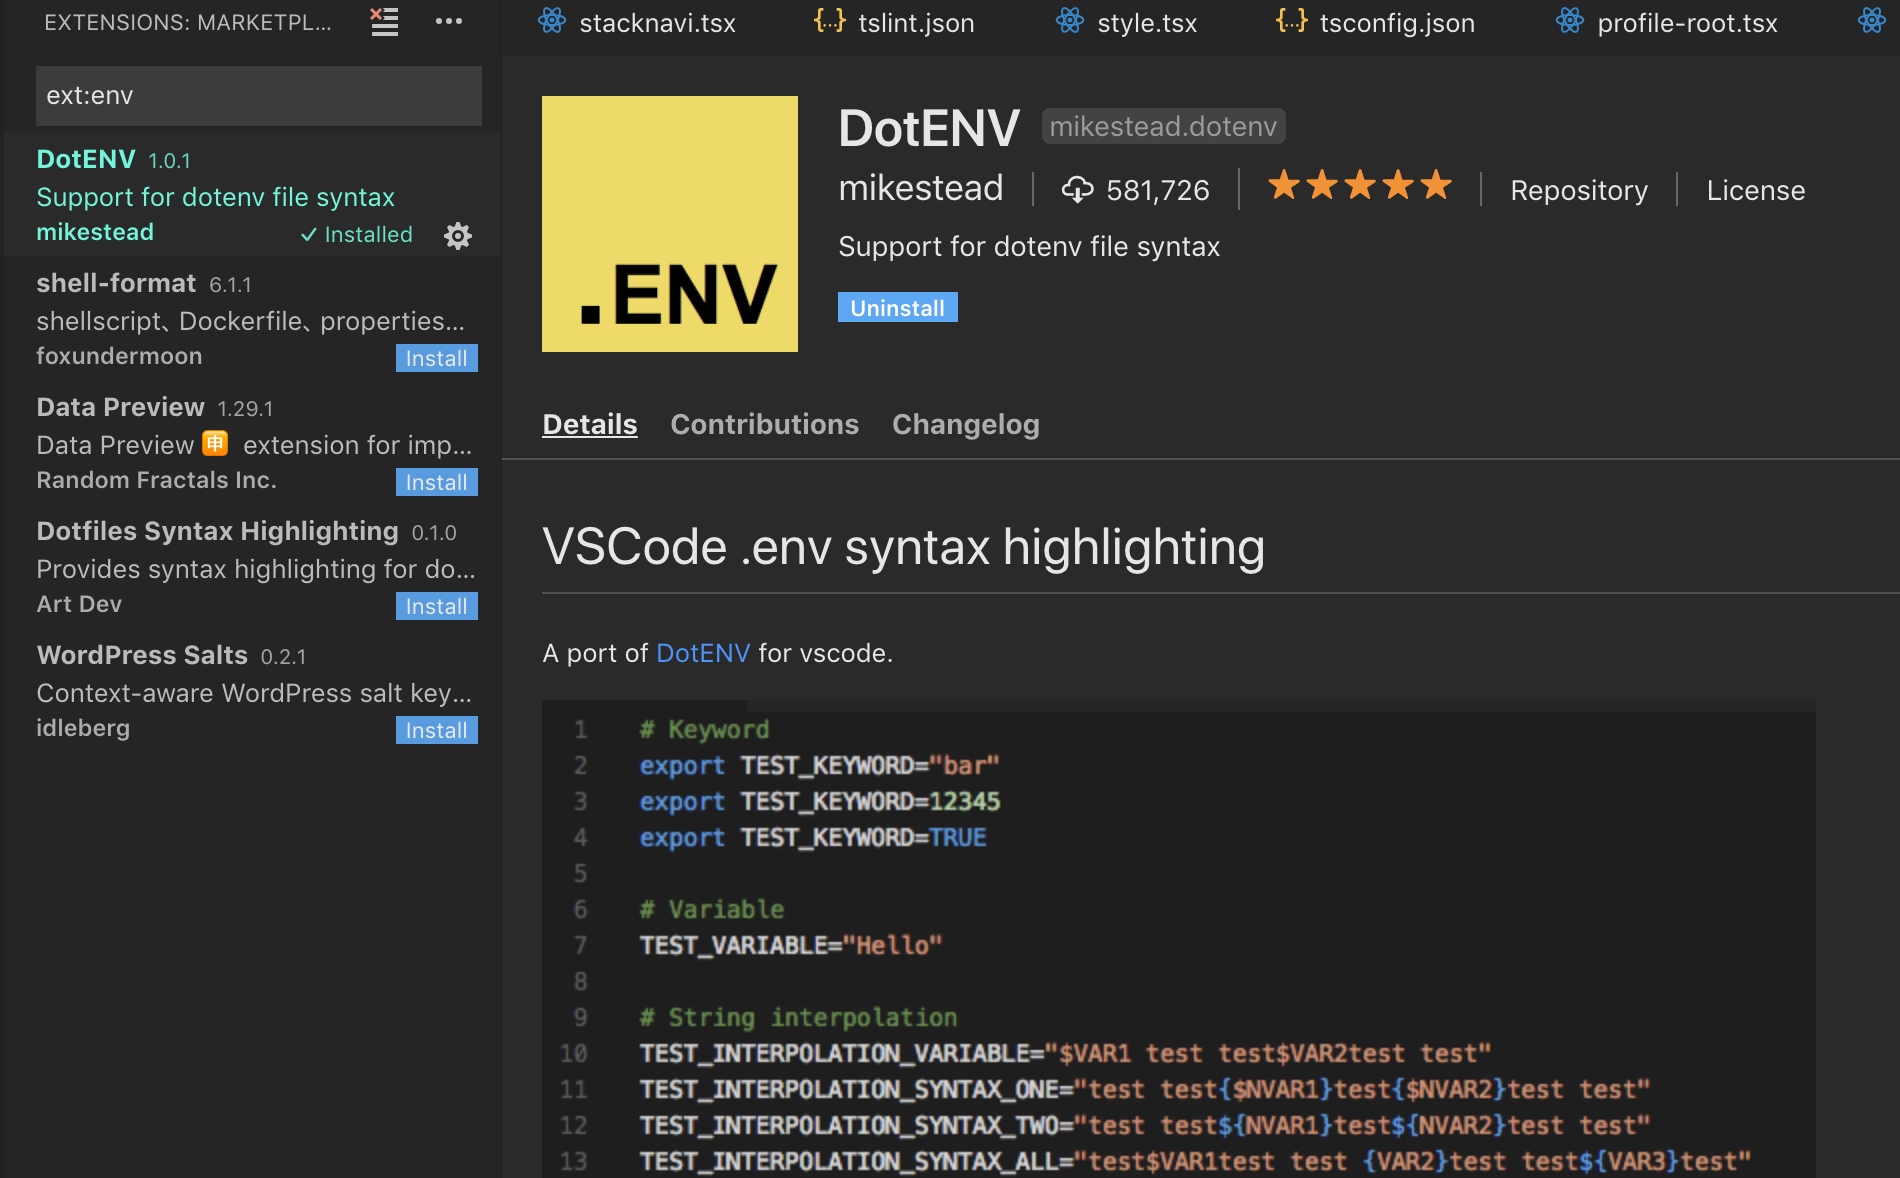Click Support for dotenv file syntax in header
This screenshot has width=1900, height=1178.
[x=1029, y=247]
